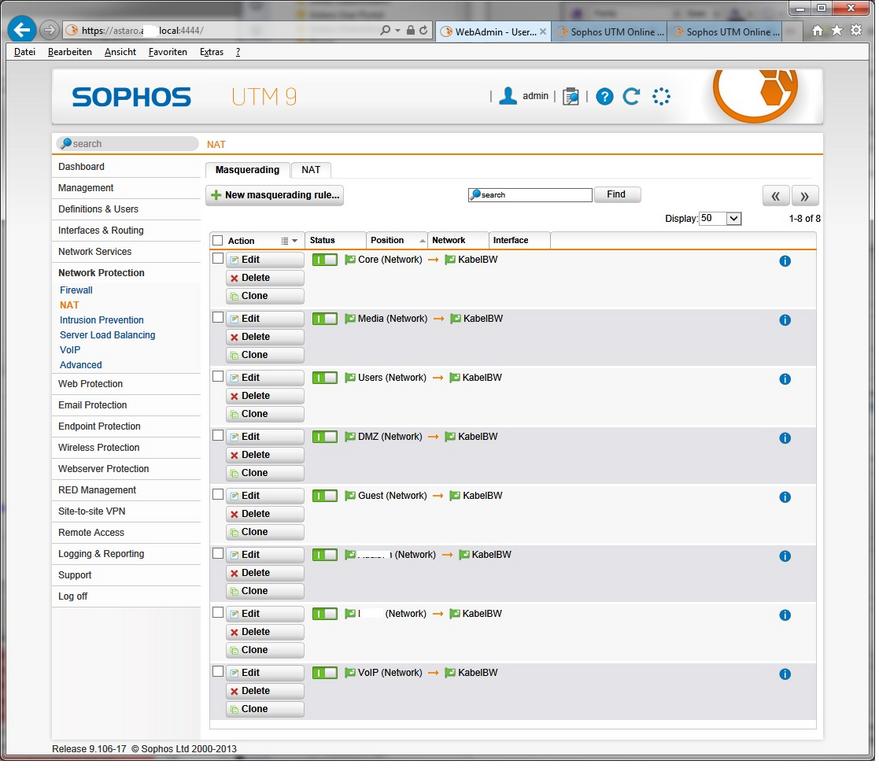The height and width of the screenshot is (768, 879).
Task: Toggle status of Guest (Network) rule
Action: tap(325, 496)
